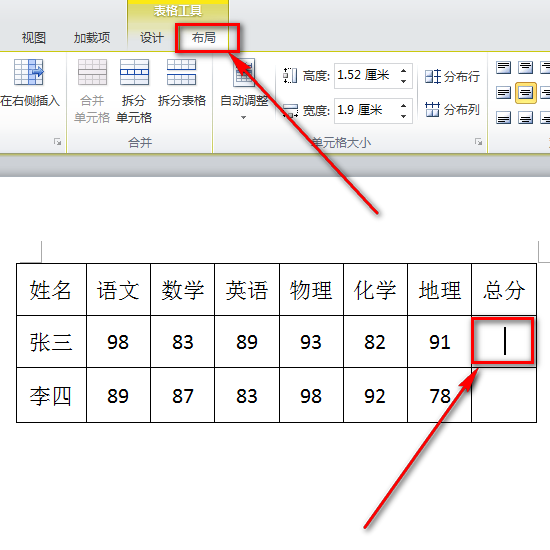Decrease column width with down stepper
The image size is (550, 550).
click(x=403, y=116)
